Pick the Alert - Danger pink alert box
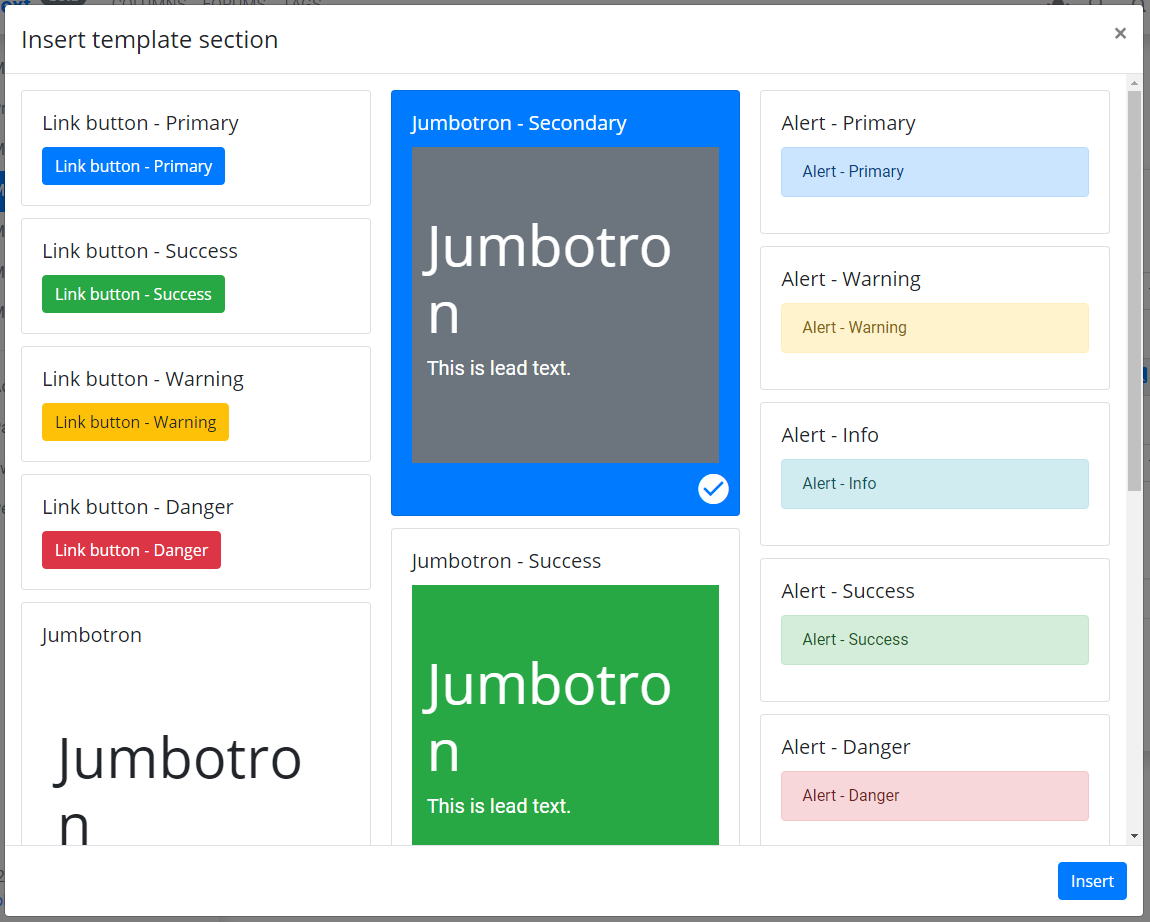This screenshot has height=922, width=1150. click(x=934, y=796)
